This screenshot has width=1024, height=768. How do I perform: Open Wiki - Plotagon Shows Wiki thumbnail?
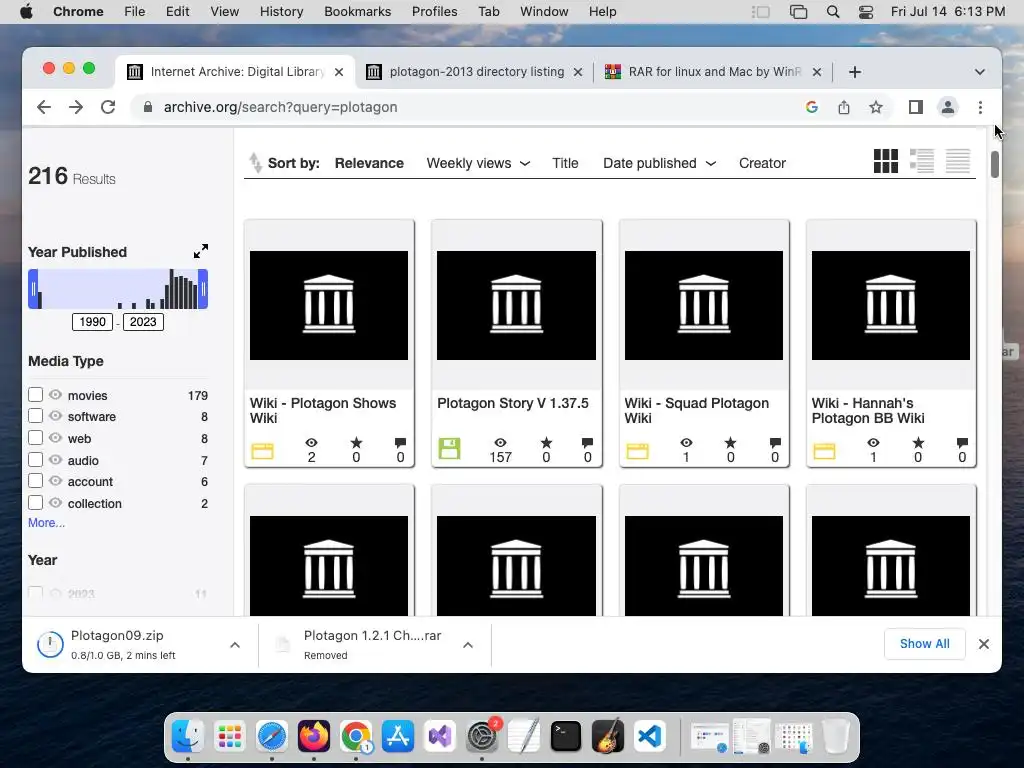pyautogui.click(x=329, y=305)
